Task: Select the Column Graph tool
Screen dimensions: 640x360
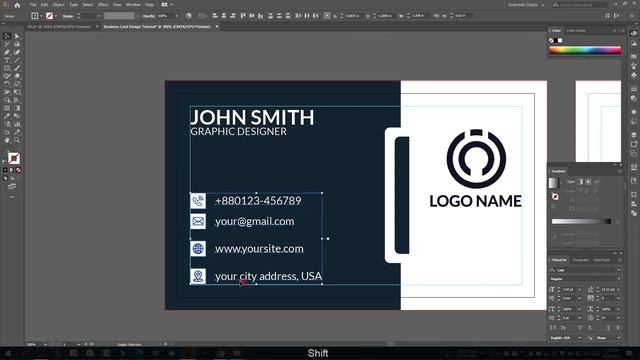Action: [17, 124]
